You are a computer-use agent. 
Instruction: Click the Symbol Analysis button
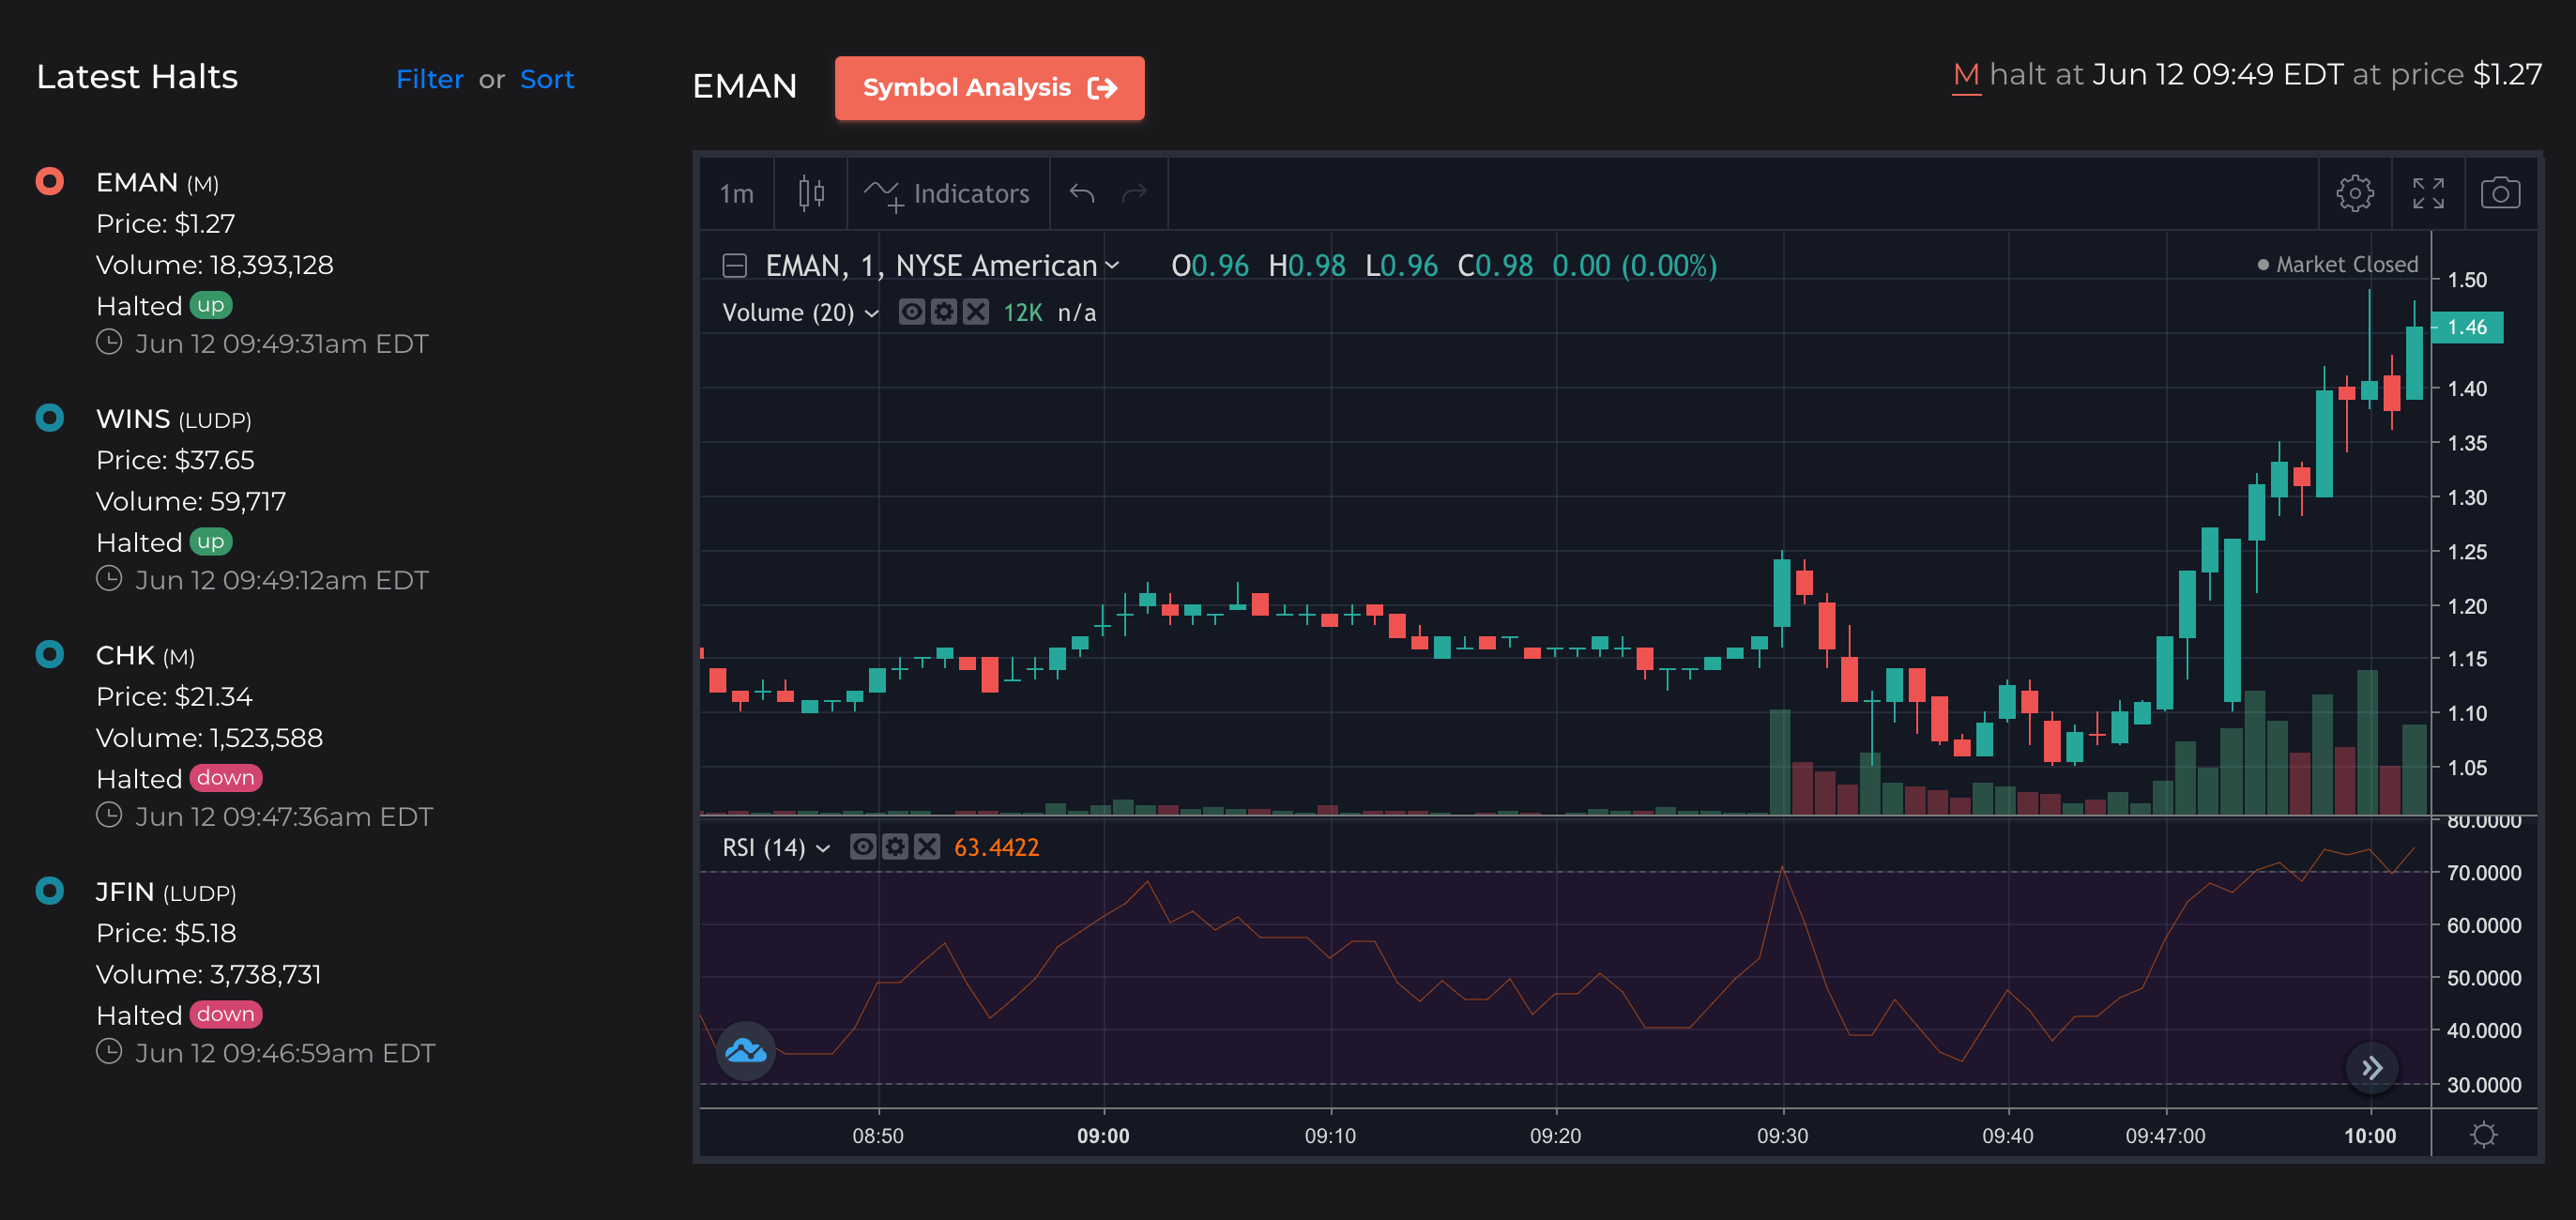(x=989, y=88)
